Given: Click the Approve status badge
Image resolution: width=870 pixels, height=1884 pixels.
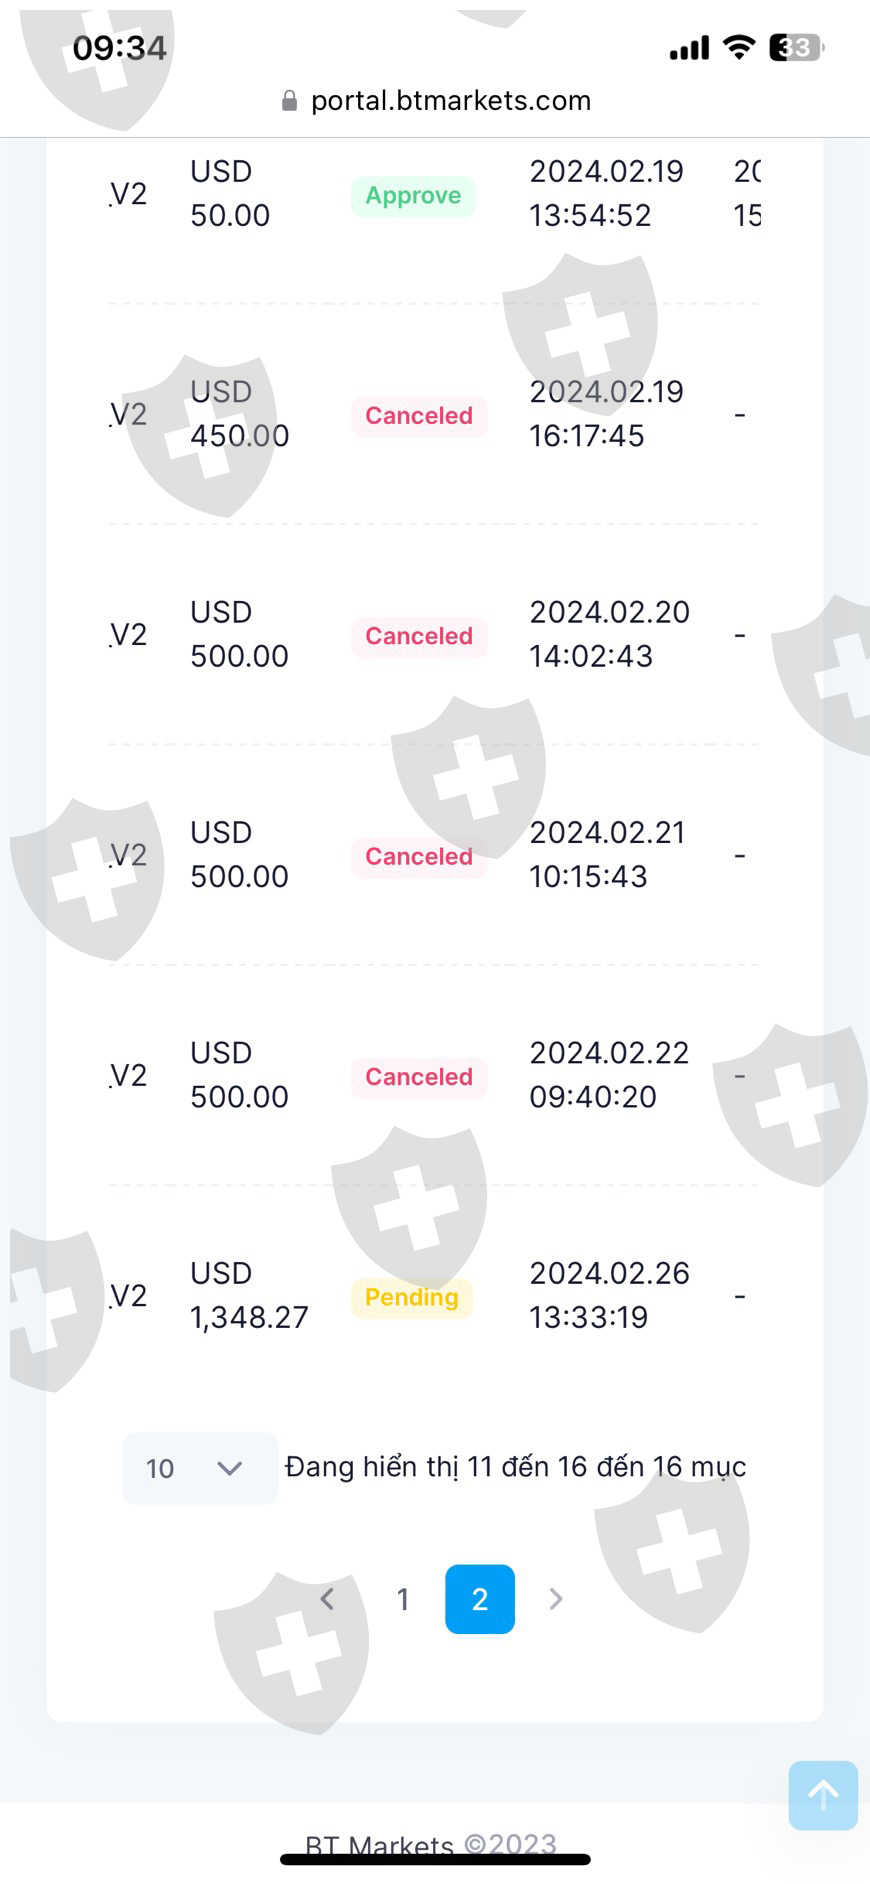Looking at the screenshot, I should (x=413, y=196).
